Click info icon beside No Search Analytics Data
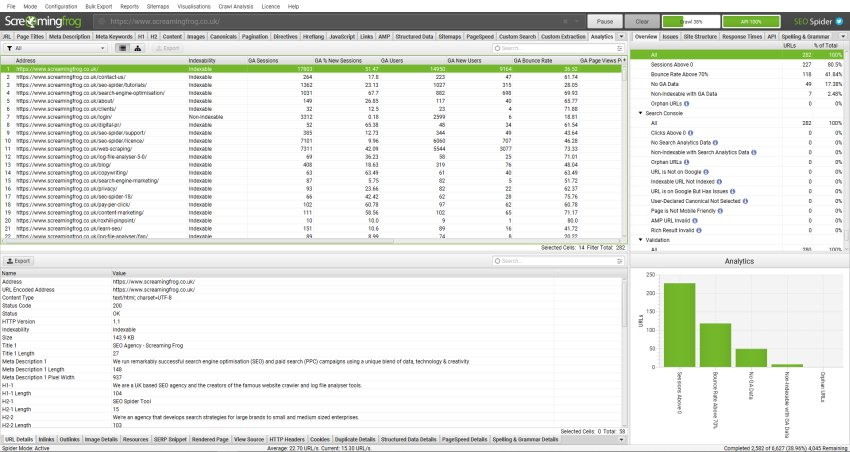The image size is (850, 452). (x=715, y=143)
